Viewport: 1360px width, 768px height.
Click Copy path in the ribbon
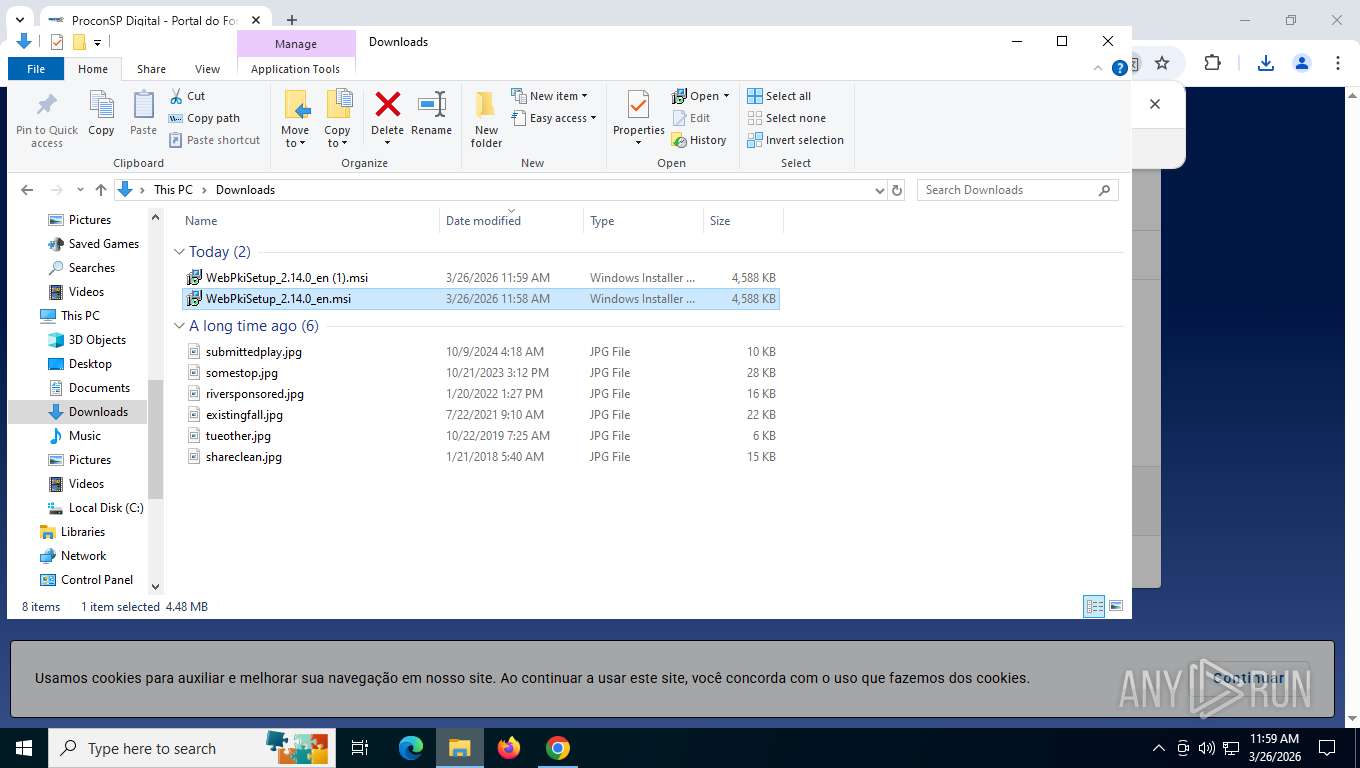click(x=204, y=118)
